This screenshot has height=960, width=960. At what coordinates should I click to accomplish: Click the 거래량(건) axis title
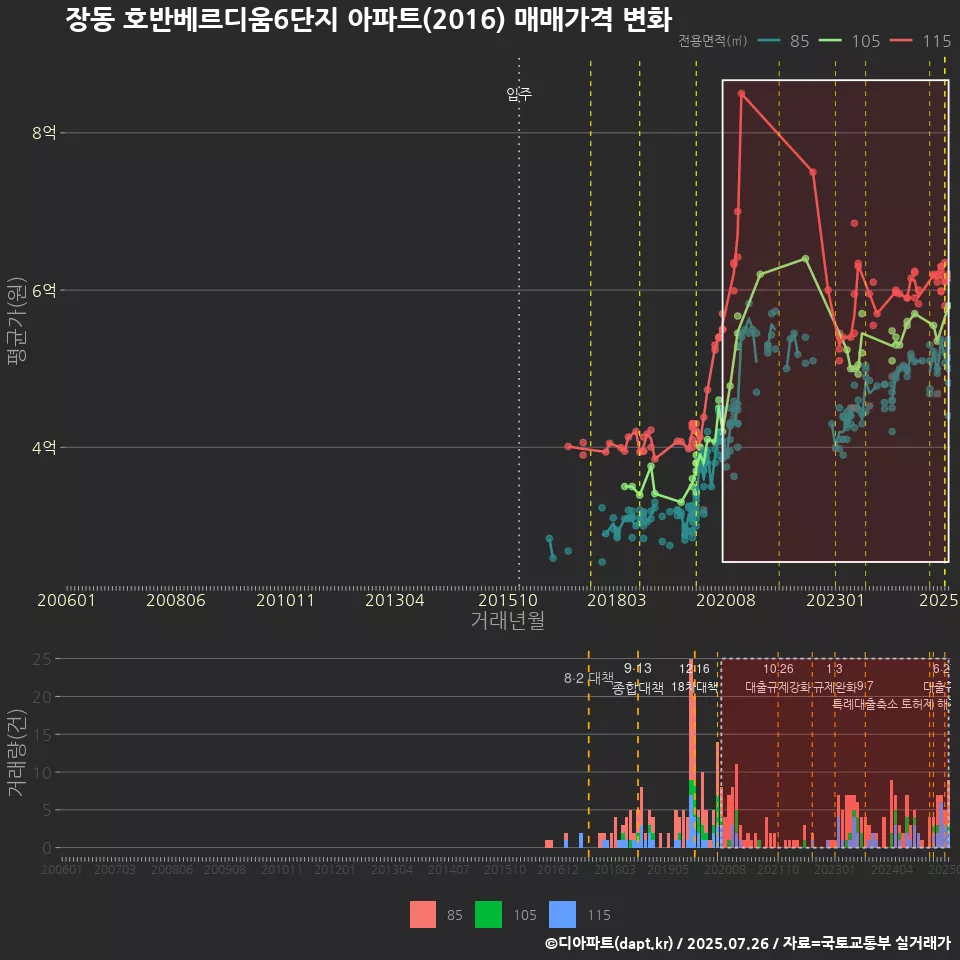[x=17, y=753]
